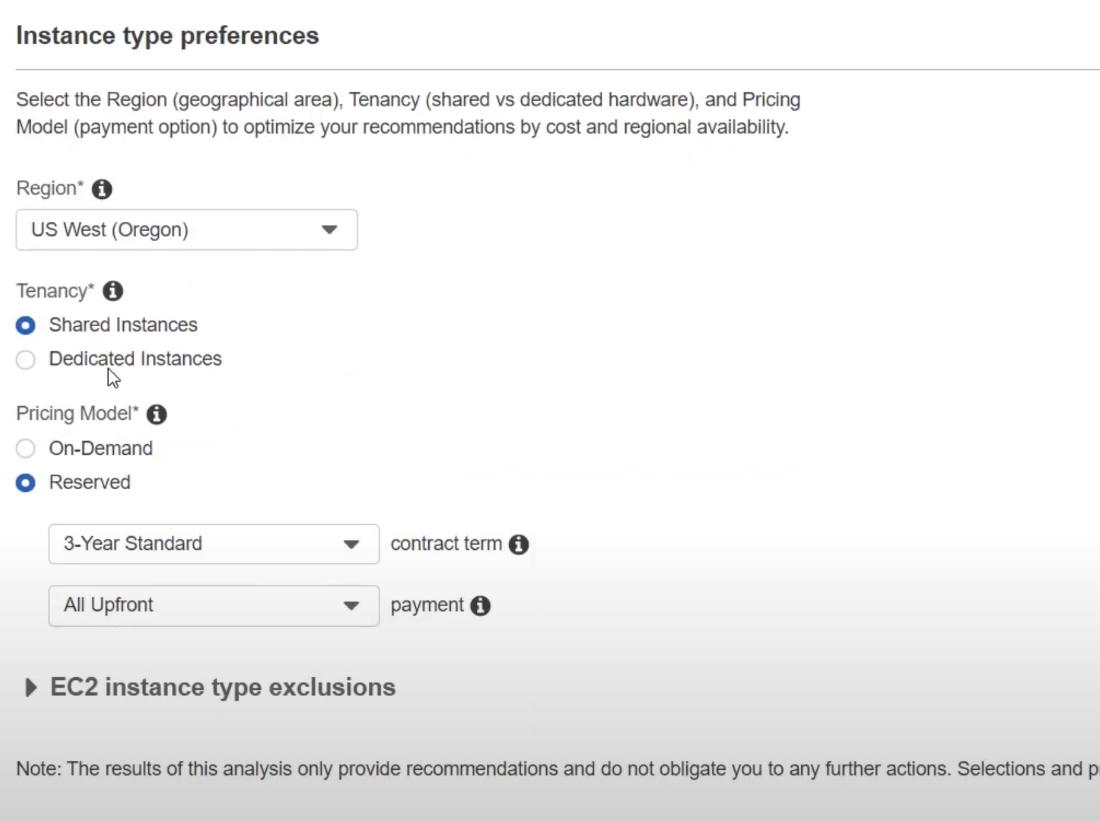Expand EC2 instance type exclusions section

coord(222,687)
